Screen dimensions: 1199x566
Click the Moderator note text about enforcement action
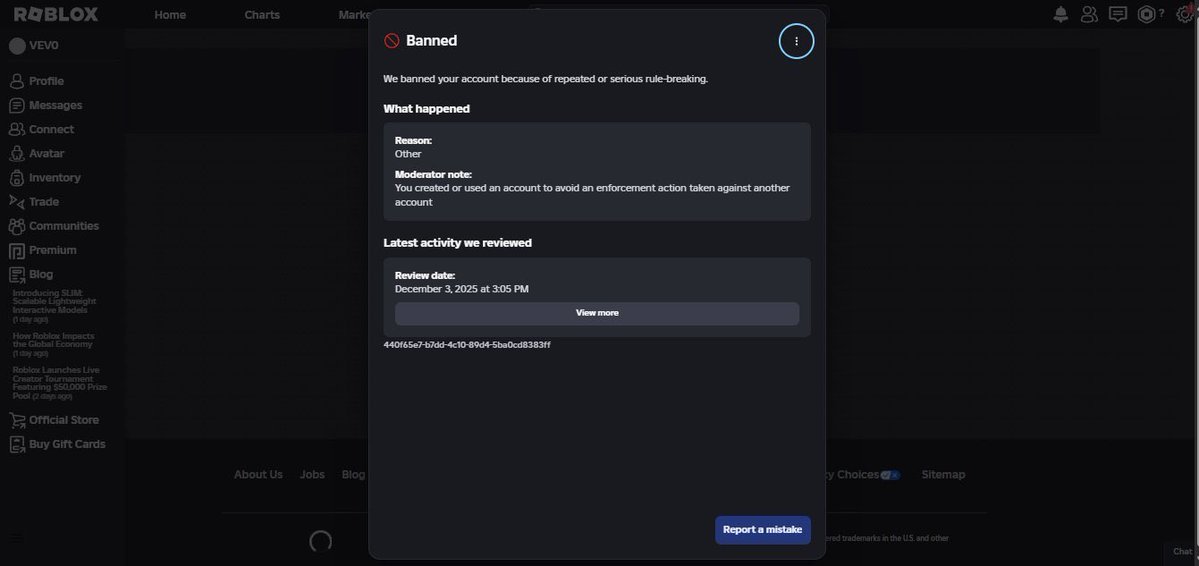coord(592,195)
